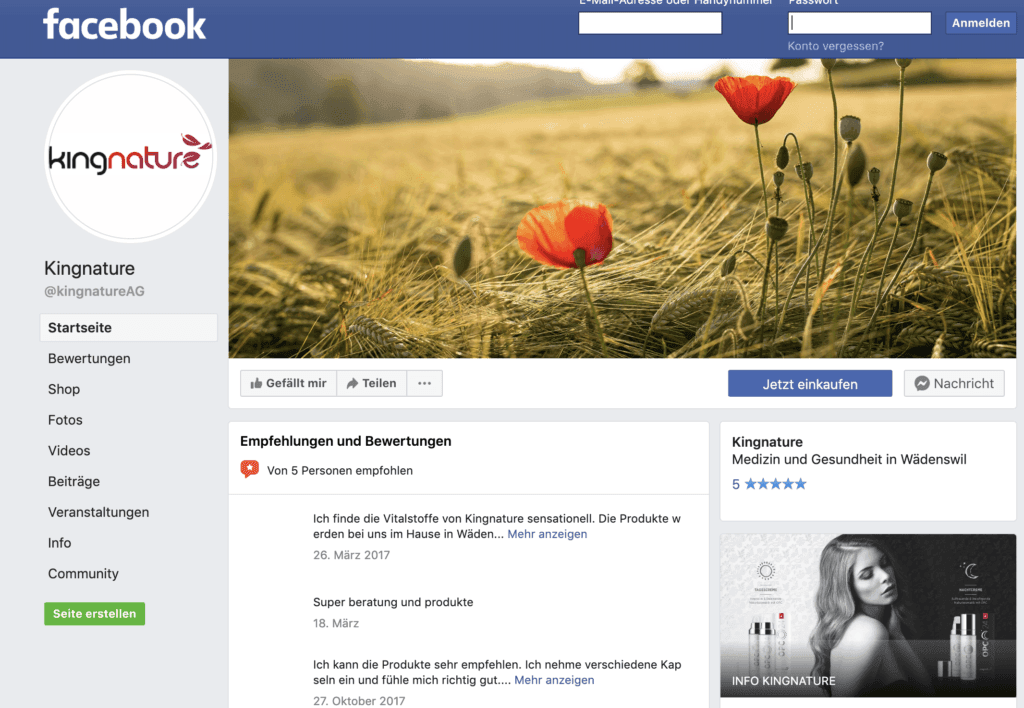The image size is (1024, 708).
Task: Click the red recommendation star badge icon
Action: pos(249,469)
